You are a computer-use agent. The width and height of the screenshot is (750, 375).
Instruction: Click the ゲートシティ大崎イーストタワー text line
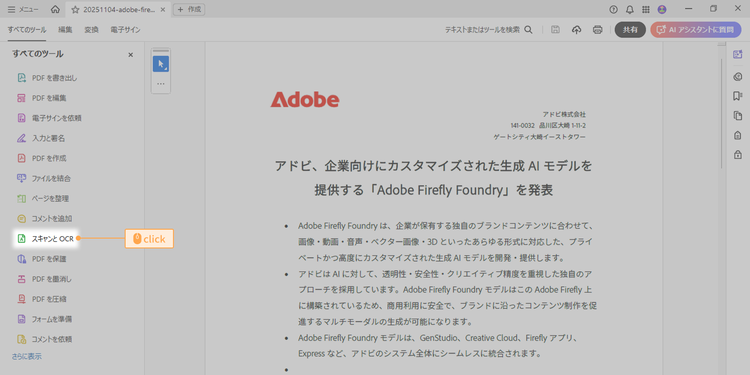(x=540, y=137)
